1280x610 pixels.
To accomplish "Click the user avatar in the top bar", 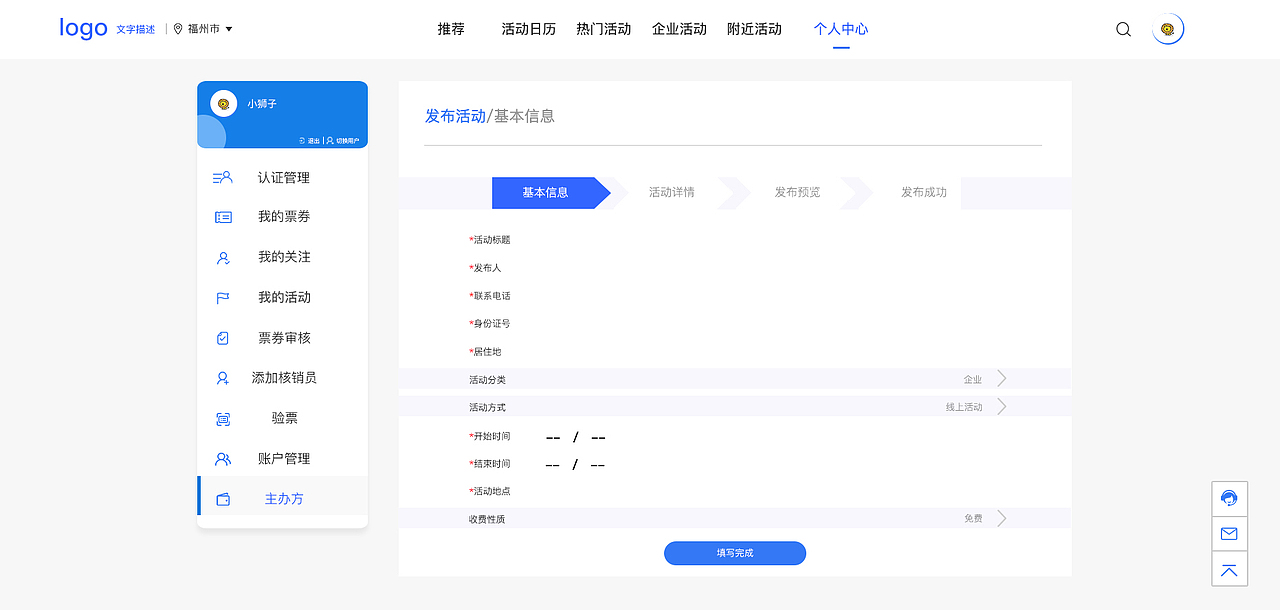I will [1167, 29].
